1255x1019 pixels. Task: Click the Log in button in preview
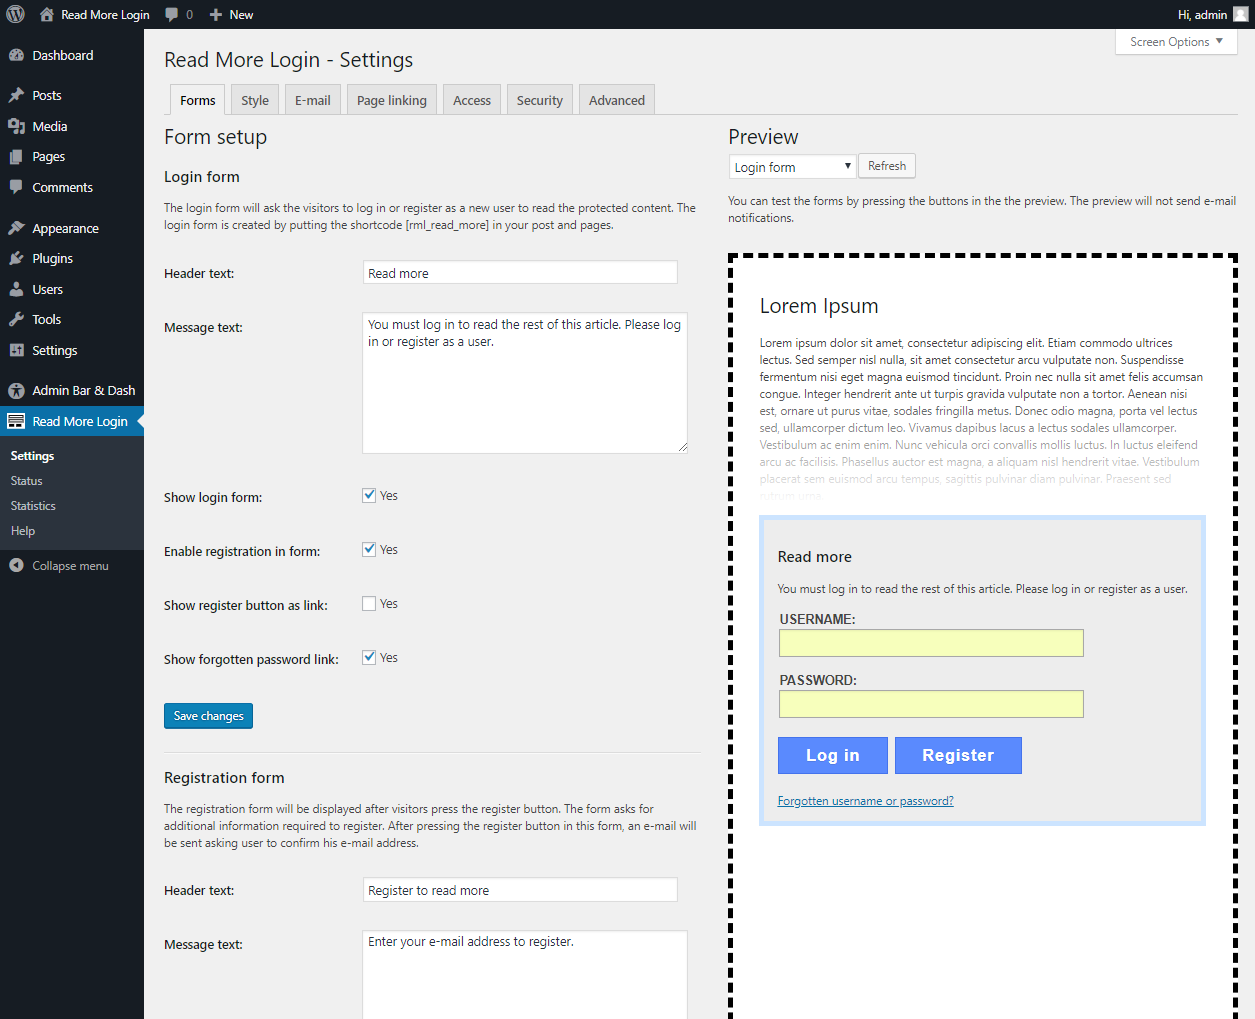tap(833, 755)
